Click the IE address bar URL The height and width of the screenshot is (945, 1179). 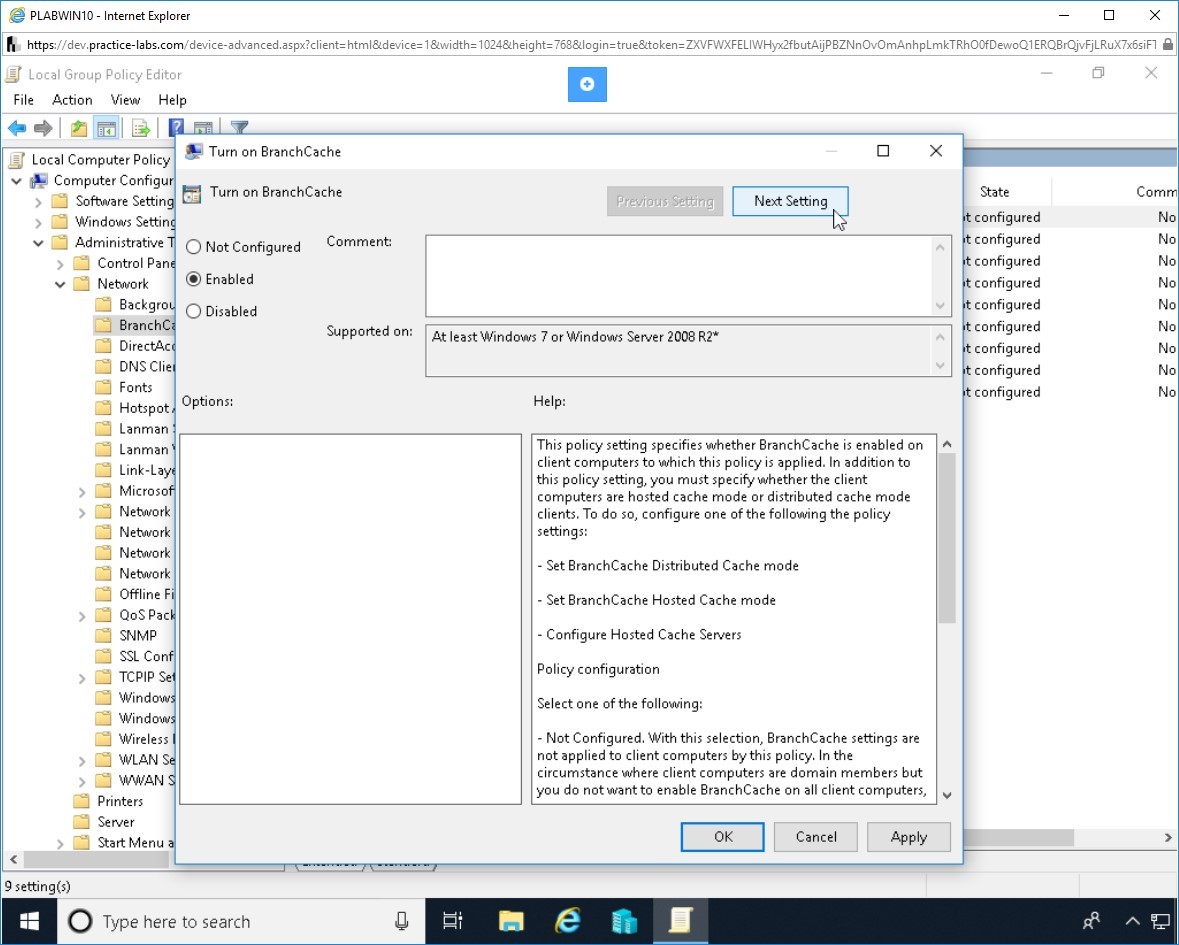[x=591, y=44]
